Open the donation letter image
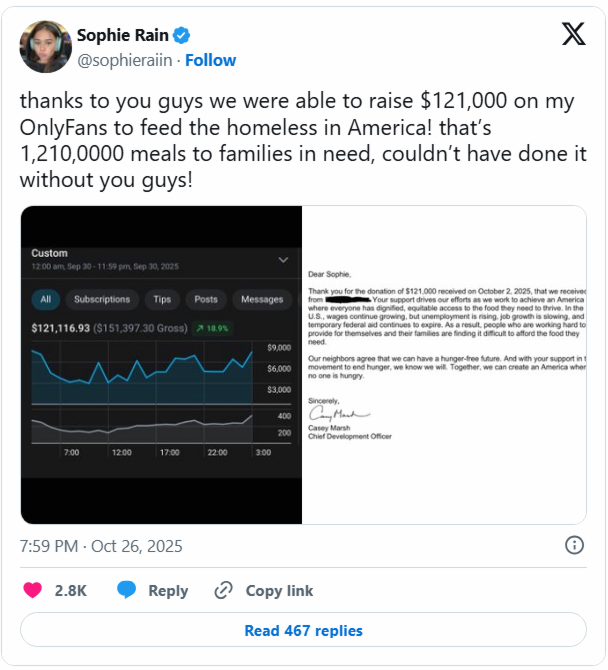This screenshot has height=670, width=608. click(444, 365)
